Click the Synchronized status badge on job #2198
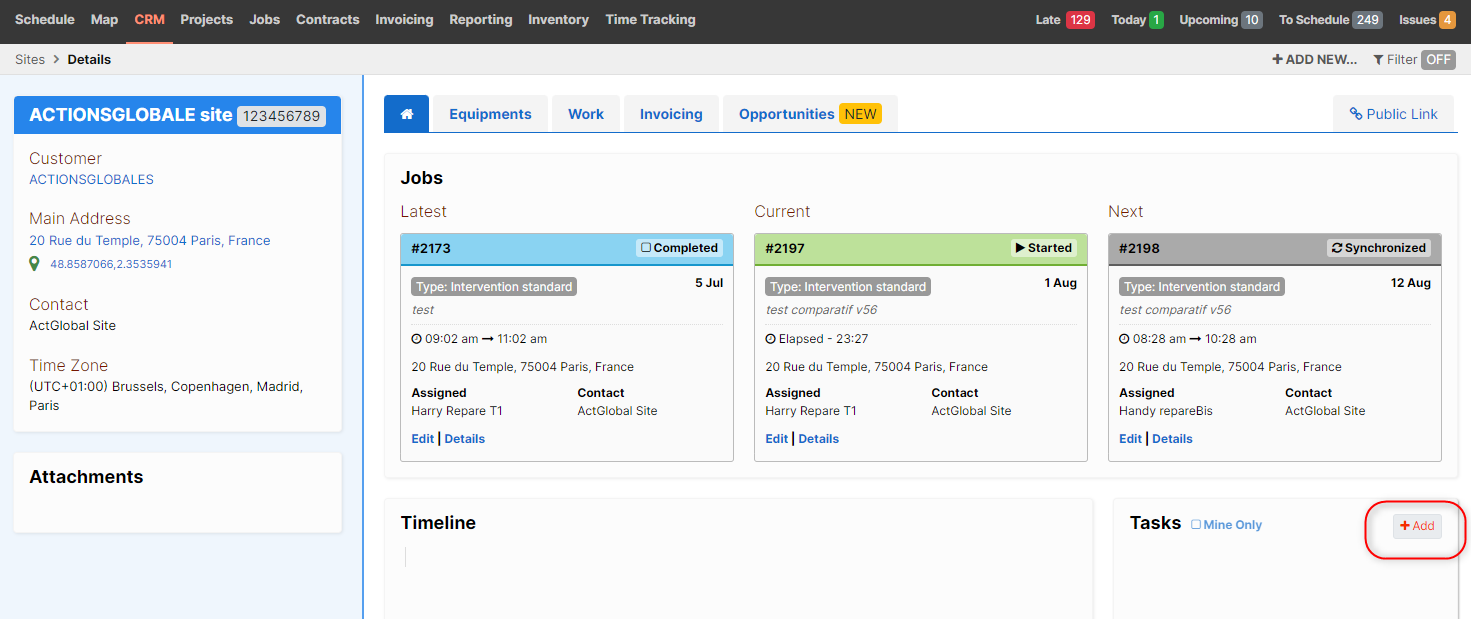Image resolution: width=1471 pixels, height=619 pixels. (1379, 248)
